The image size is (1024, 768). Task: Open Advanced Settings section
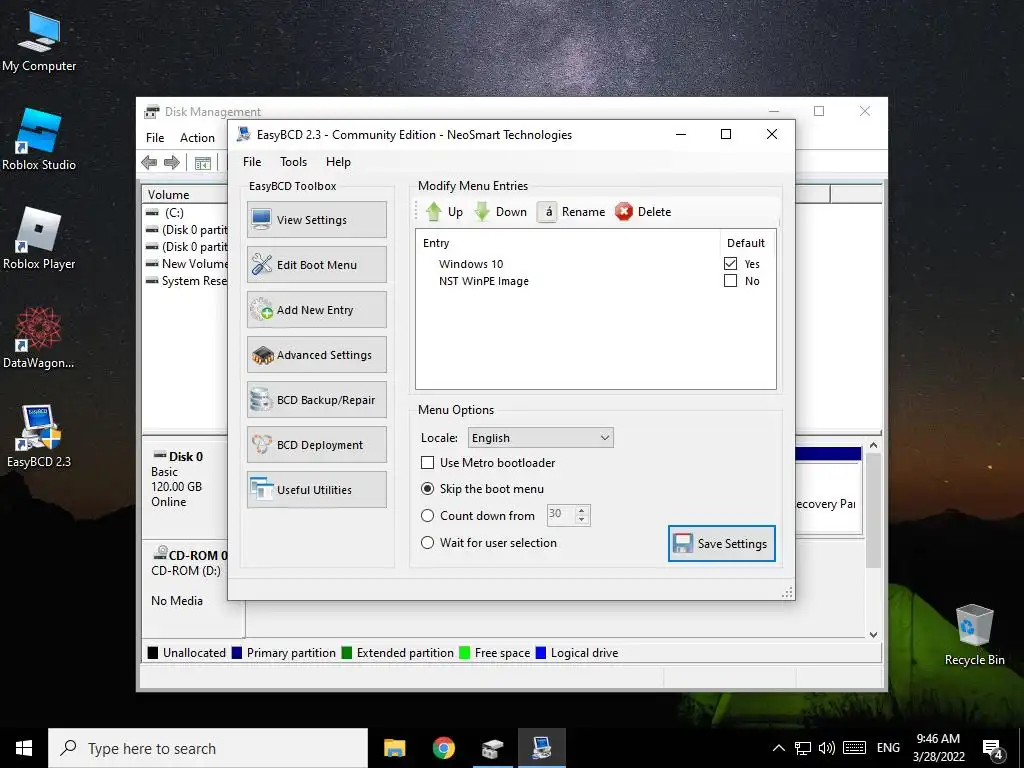click(x=317, y=355)
